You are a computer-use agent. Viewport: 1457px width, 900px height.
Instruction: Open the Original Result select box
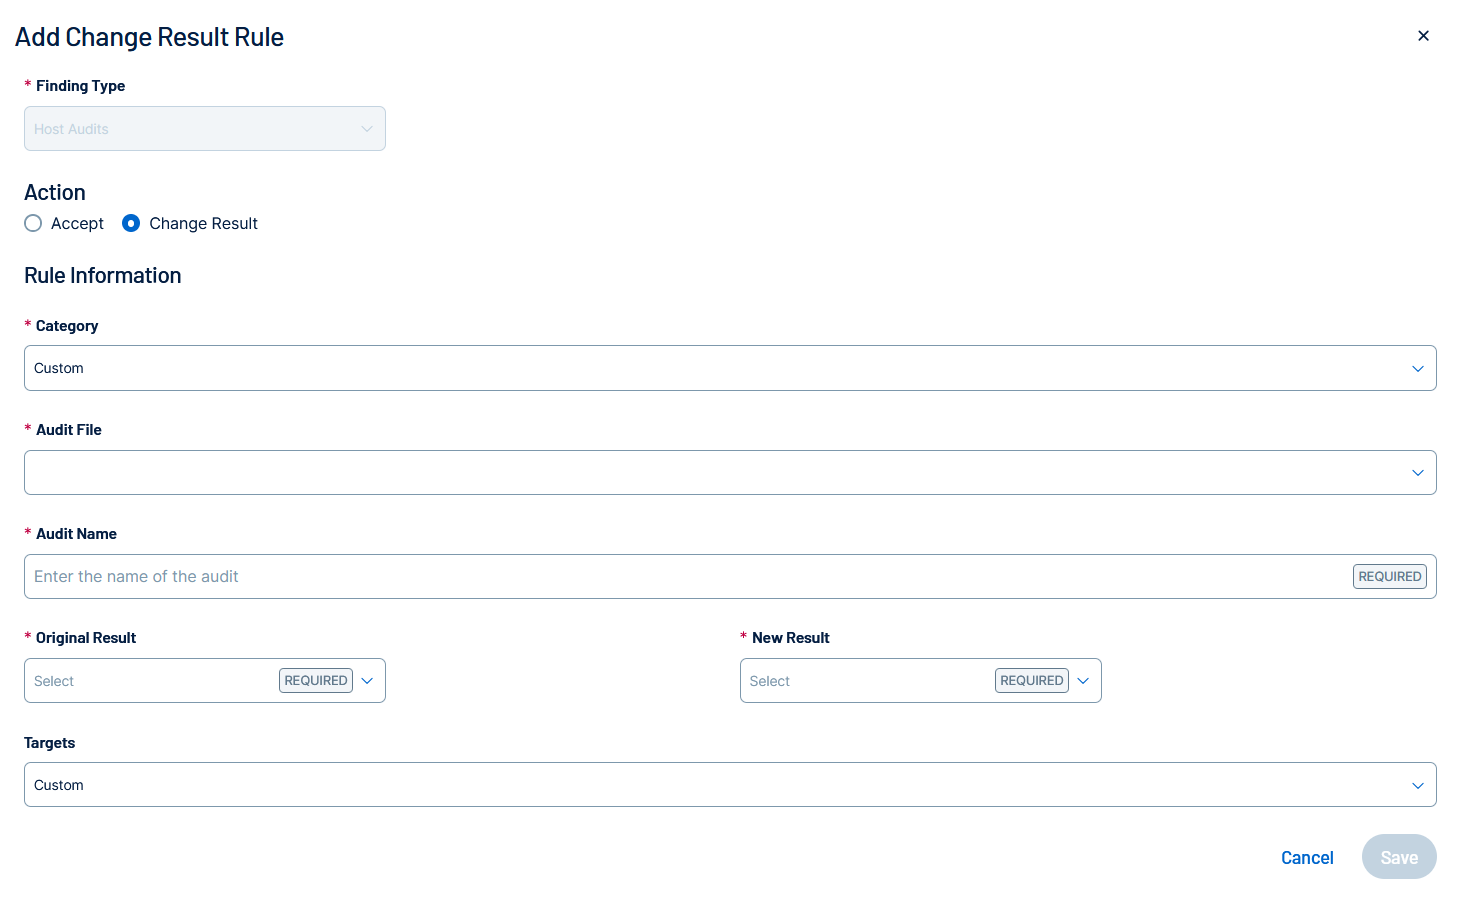150,681
